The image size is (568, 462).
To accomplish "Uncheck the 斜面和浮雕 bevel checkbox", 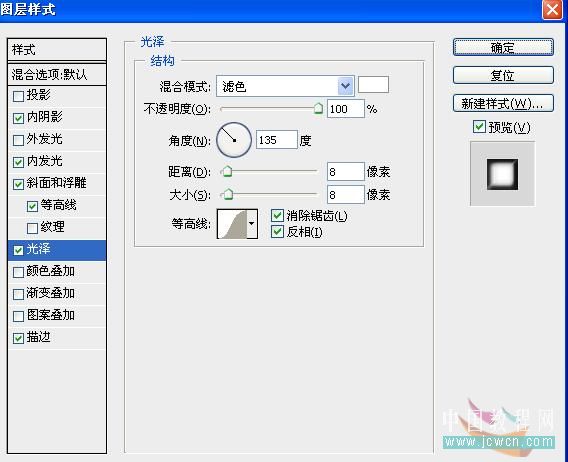I will [18, 184].
